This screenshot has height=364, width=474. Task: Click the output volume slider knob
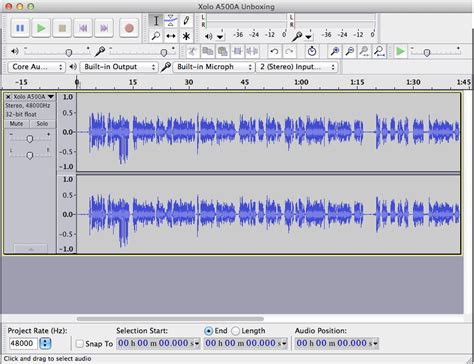click(69, 52)
